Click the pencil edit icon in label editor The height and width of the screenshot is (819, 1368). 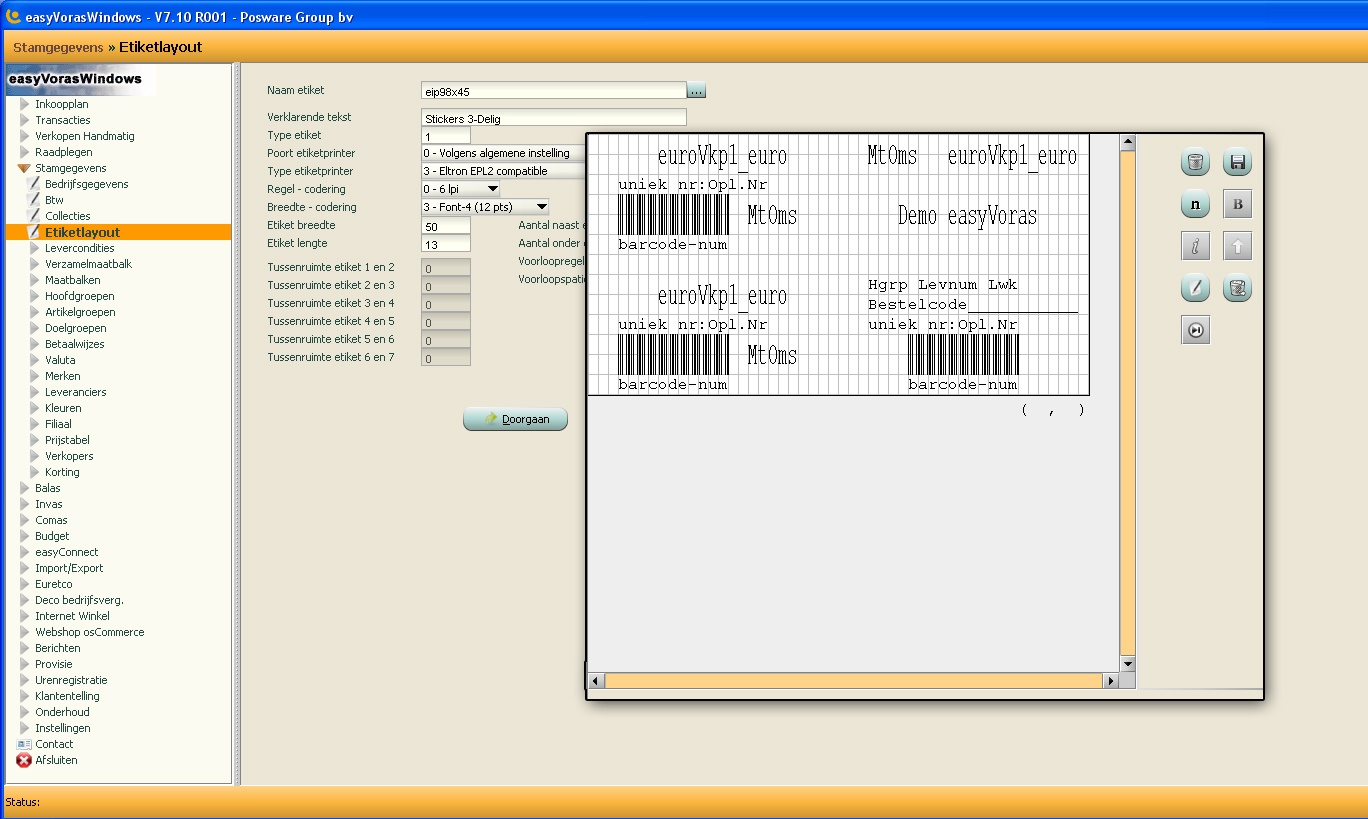click(1195, 289)
